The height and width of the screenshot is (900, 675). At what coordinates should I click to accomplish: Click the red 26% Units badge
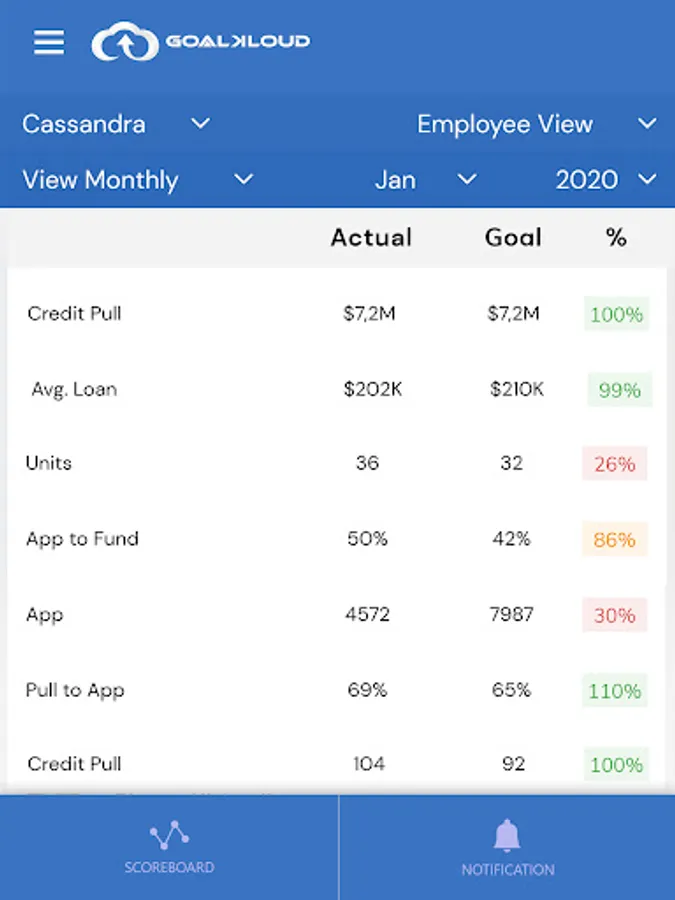[x=615, y=465]
